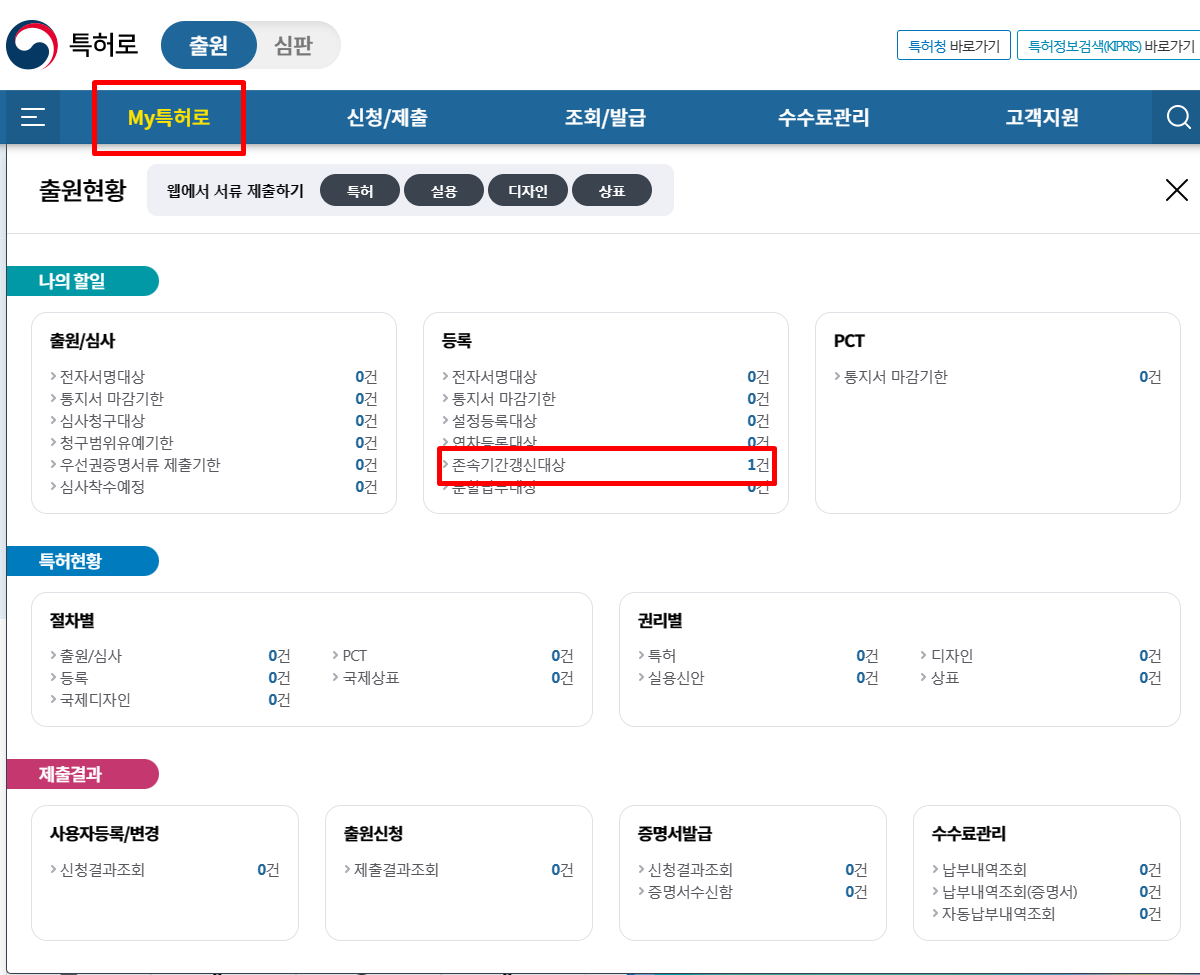Image resolution: width=1200 pixels, height=975 pixels.
Task: Click the 특허로 logo emblem
Action: 32,45
